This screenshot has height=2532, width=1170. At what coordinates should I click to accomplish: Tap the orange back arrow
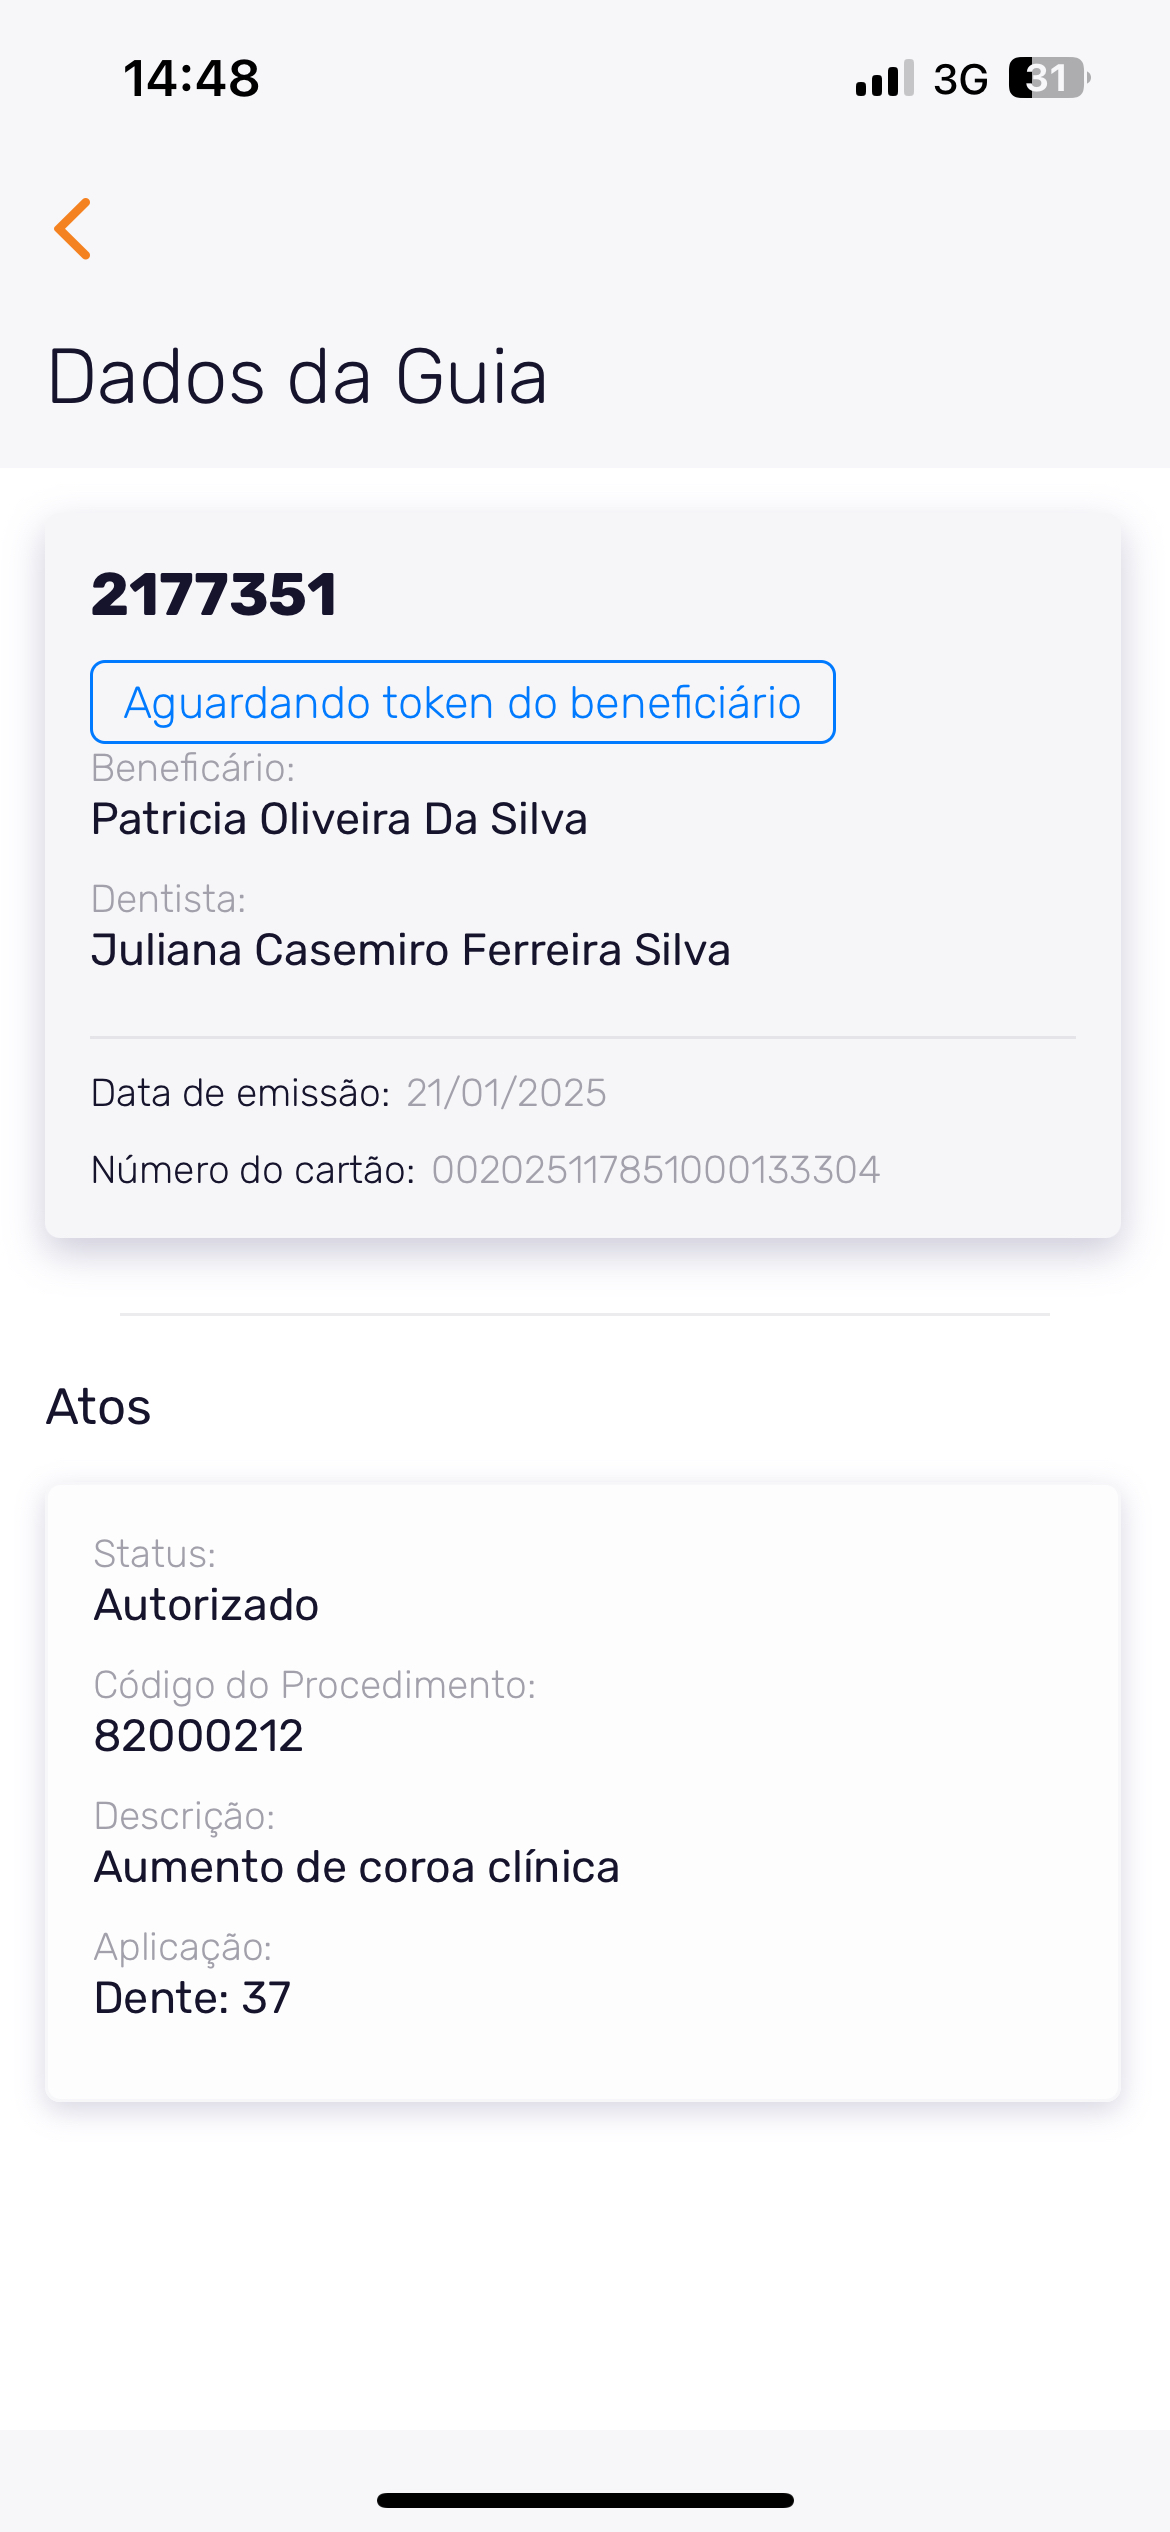tap(73, 229)
